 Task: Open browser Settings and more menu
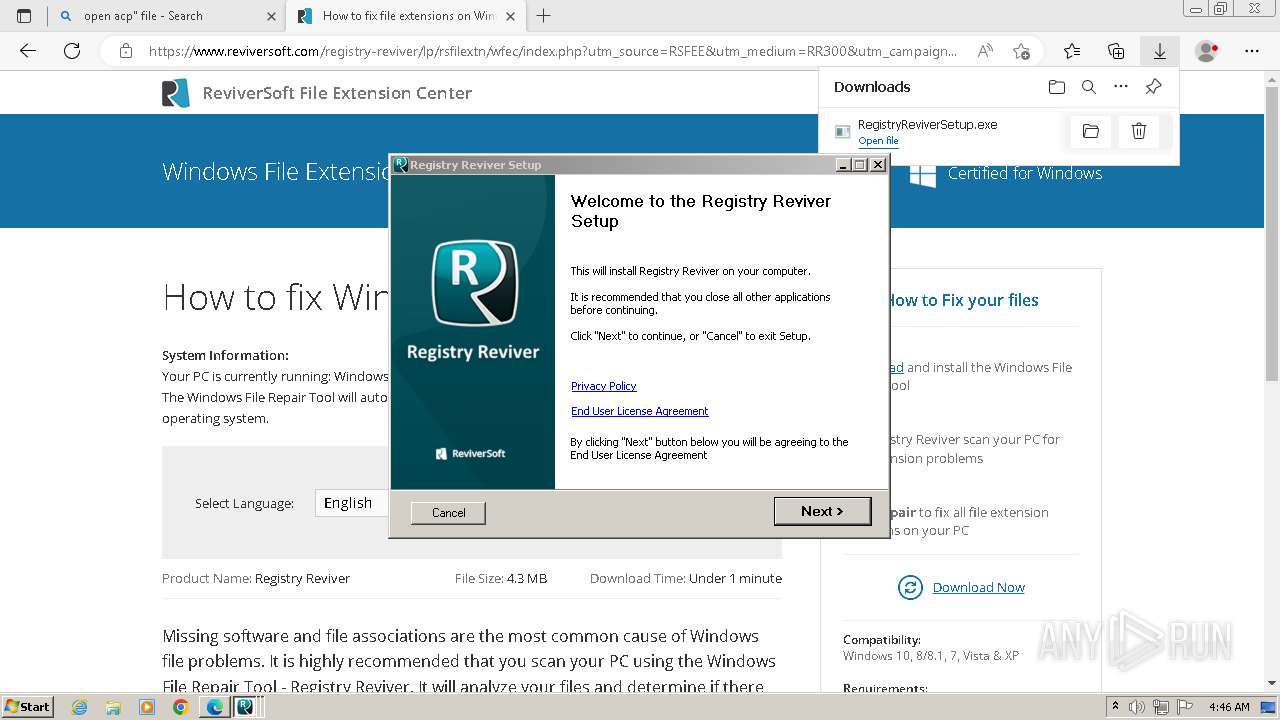tap(1252, 51)
